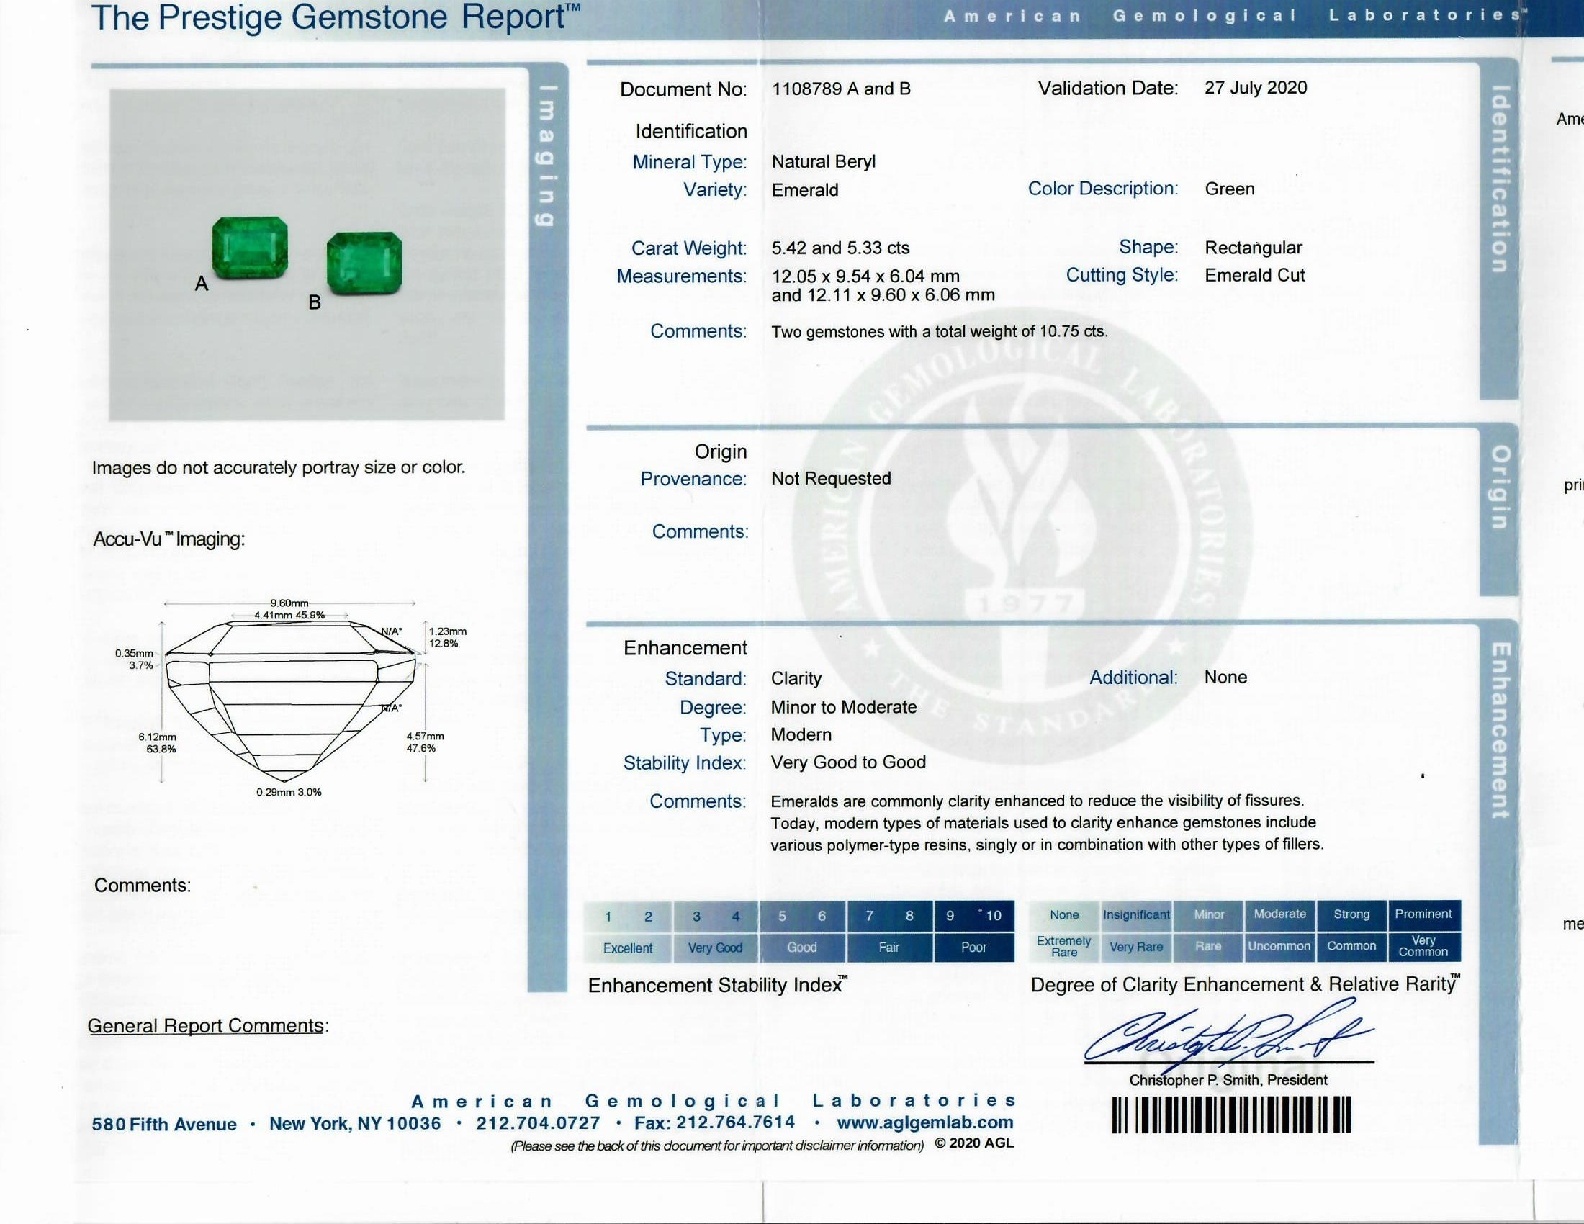Select the 'Very Good' stability index cell
This screenshot has width=1584, height=1224.
[715, 948]
